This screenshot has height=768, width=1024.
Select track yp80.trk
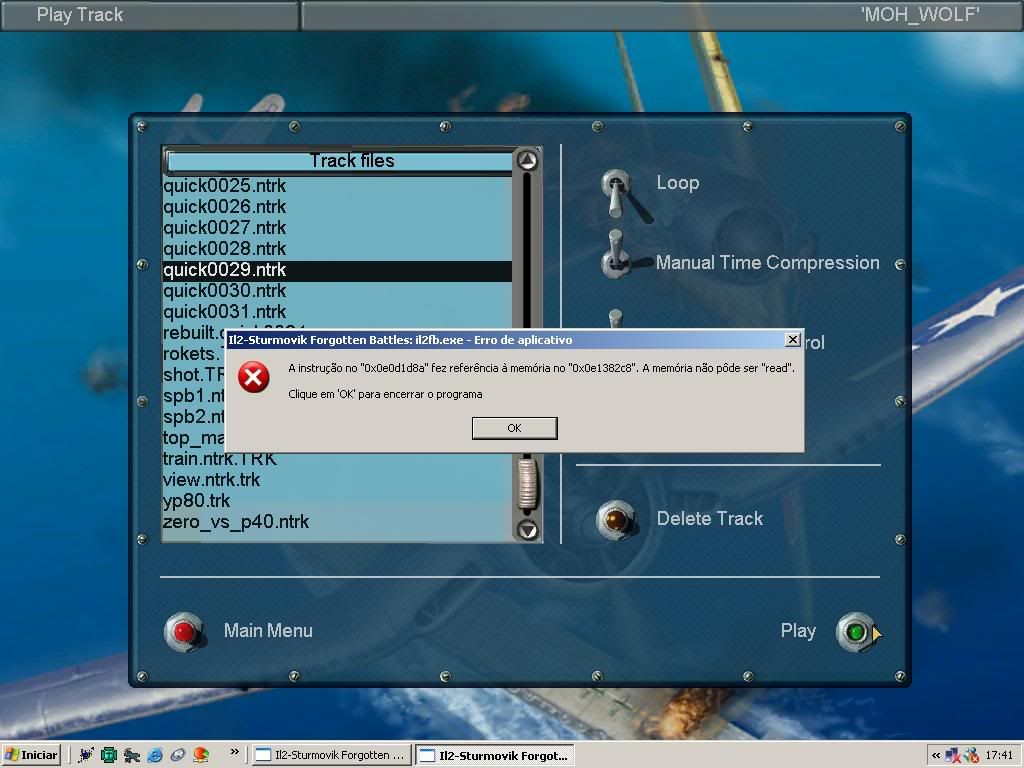click(337, 501)
